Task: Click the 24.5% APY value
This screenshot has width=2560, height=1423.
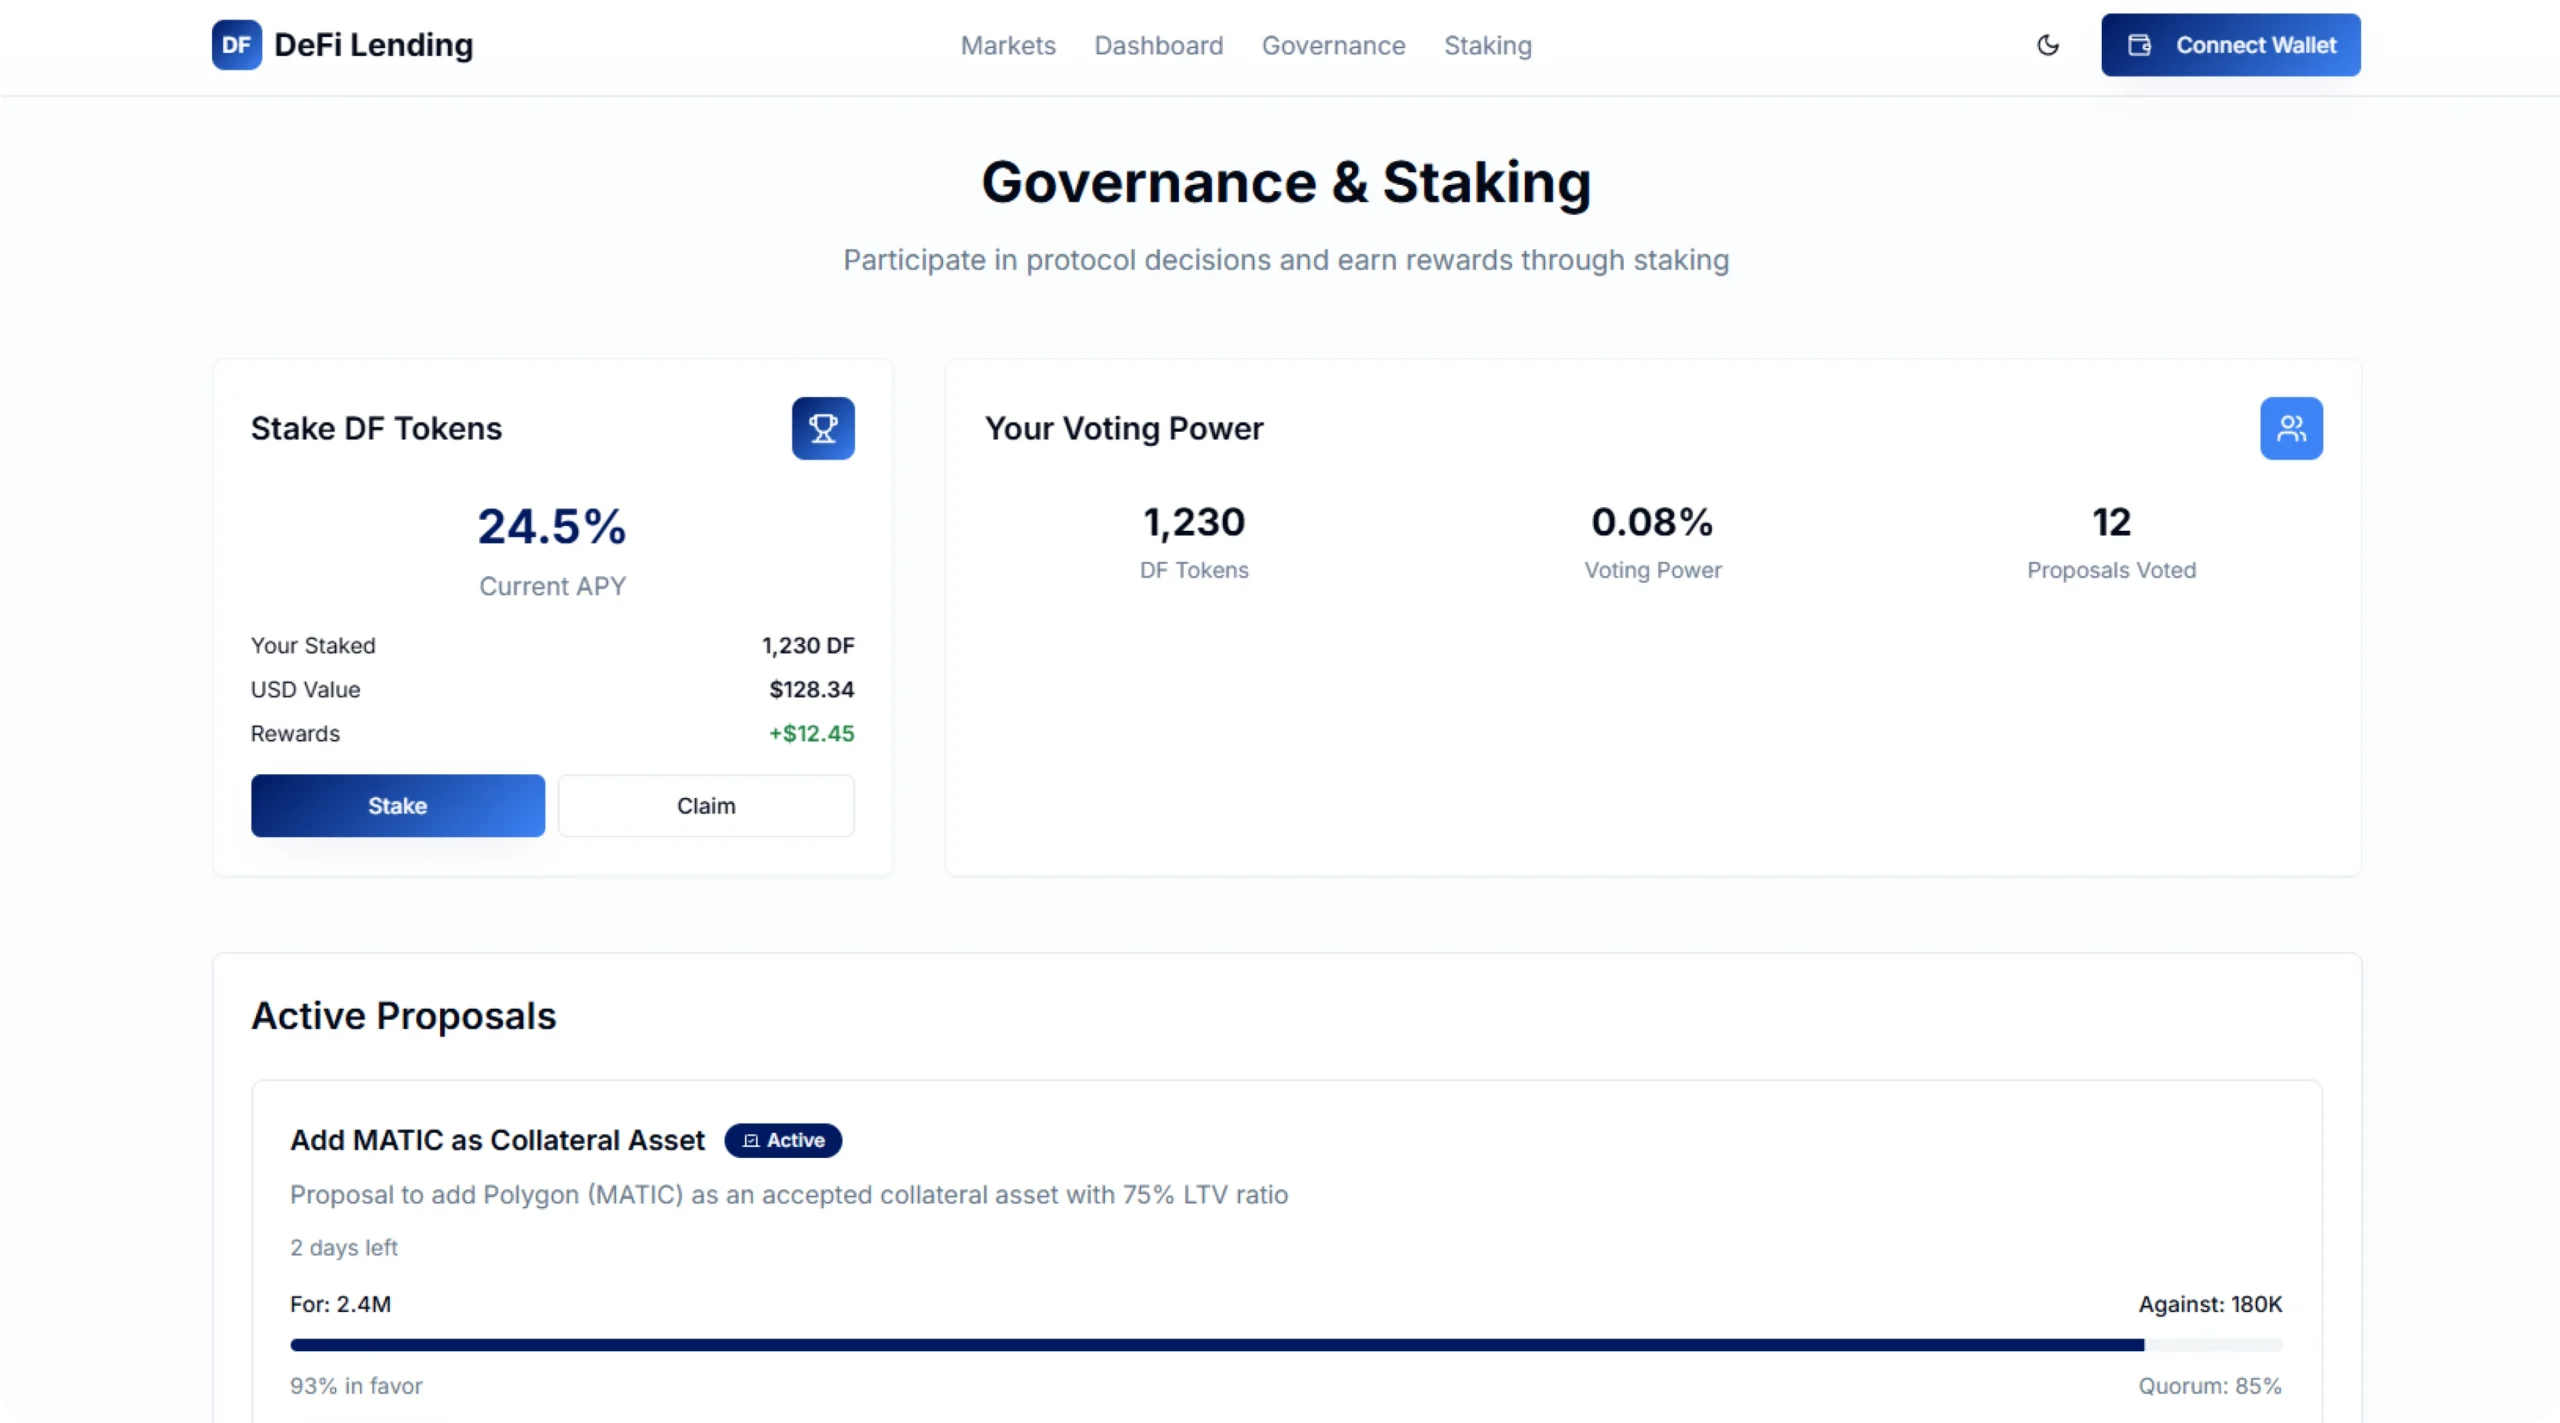Action: [x=551, y=526]
